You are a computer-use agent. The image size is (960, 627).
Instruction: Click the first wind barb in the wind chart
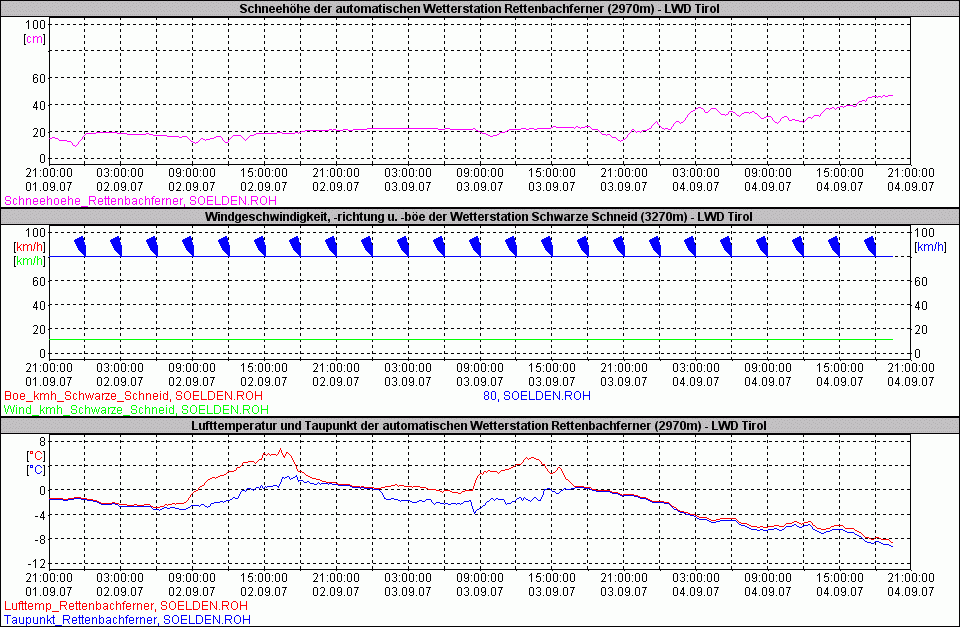pos(81,246)
